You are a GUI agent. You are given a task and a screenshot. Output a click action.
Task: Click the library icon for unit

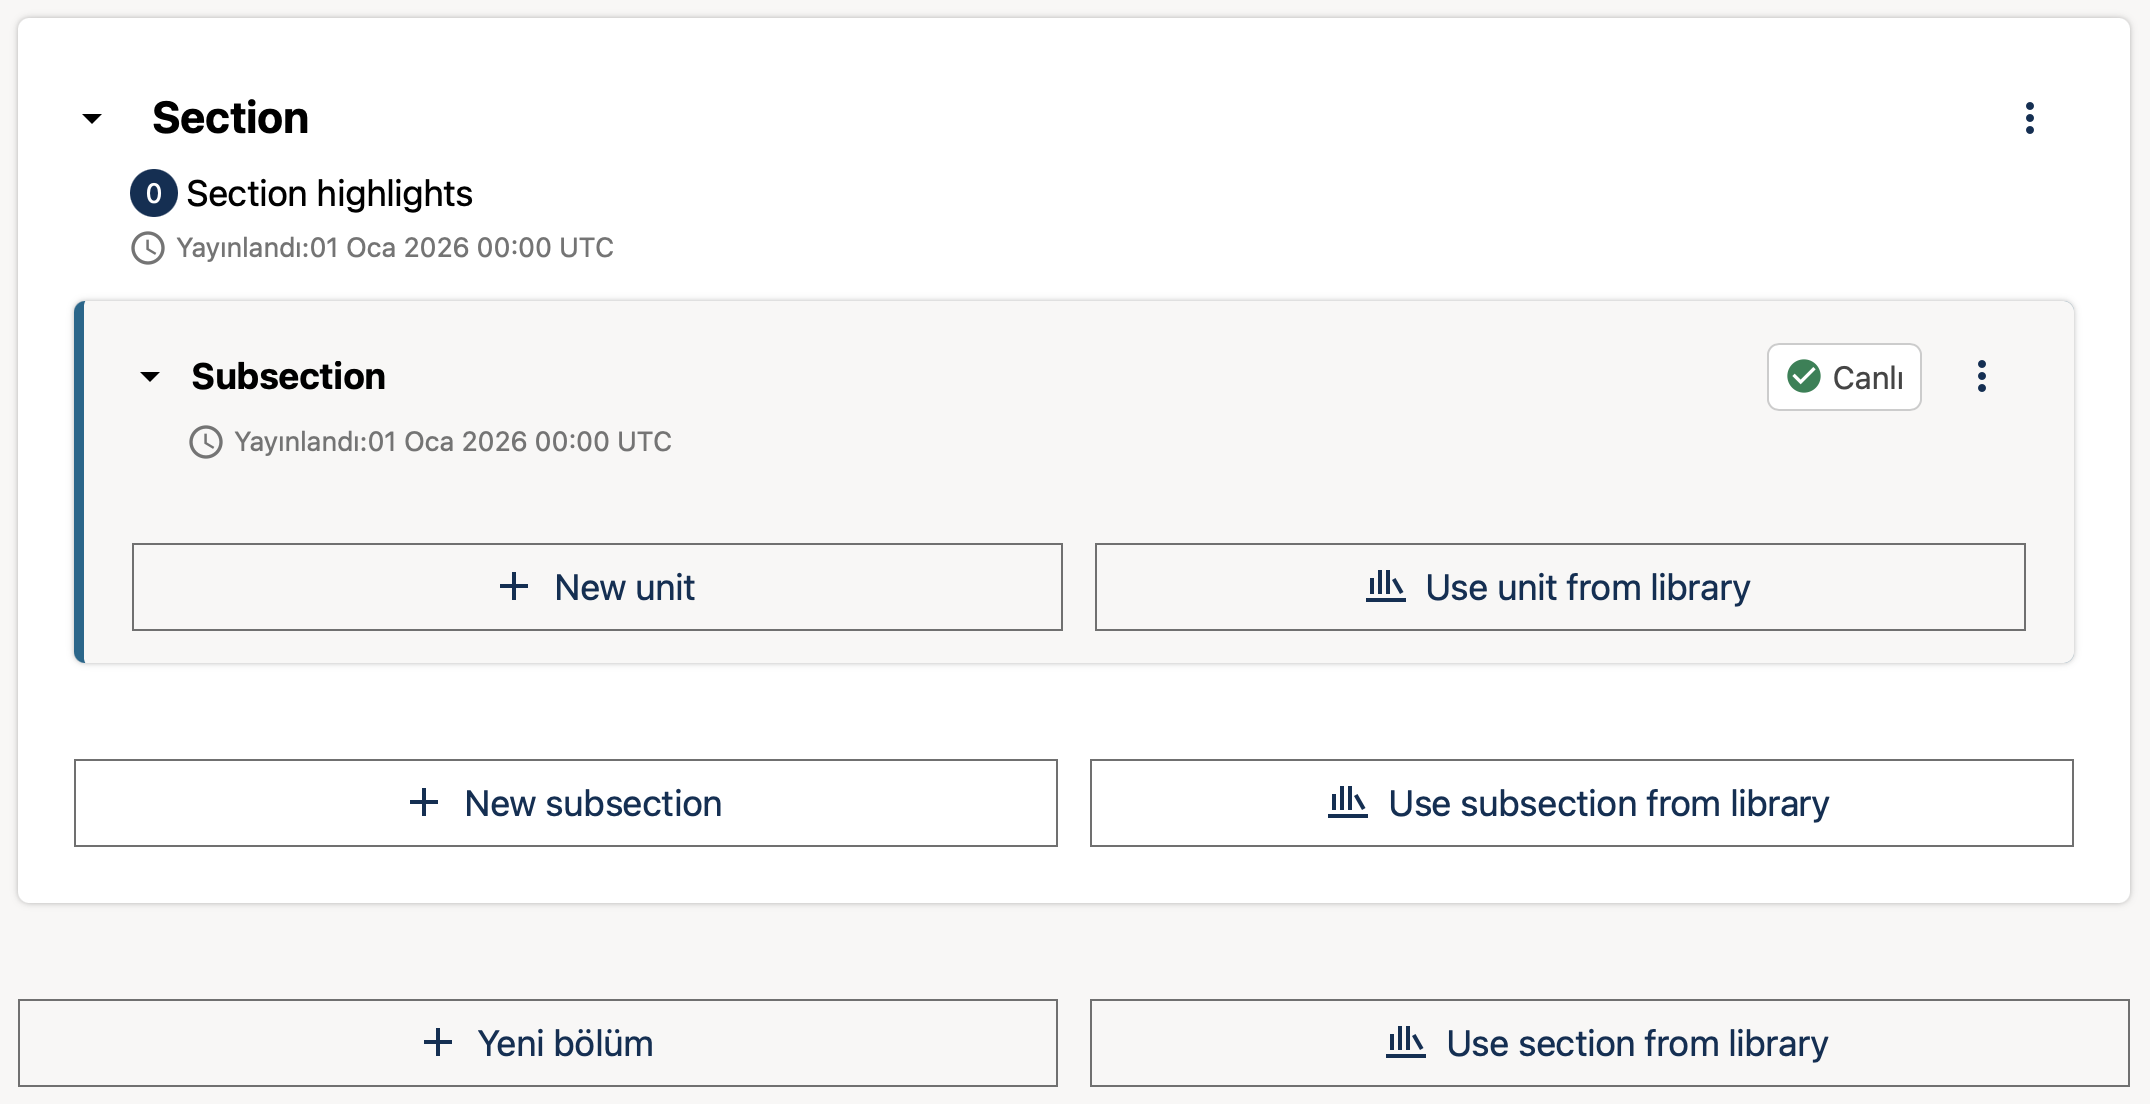pos(1385,587)
